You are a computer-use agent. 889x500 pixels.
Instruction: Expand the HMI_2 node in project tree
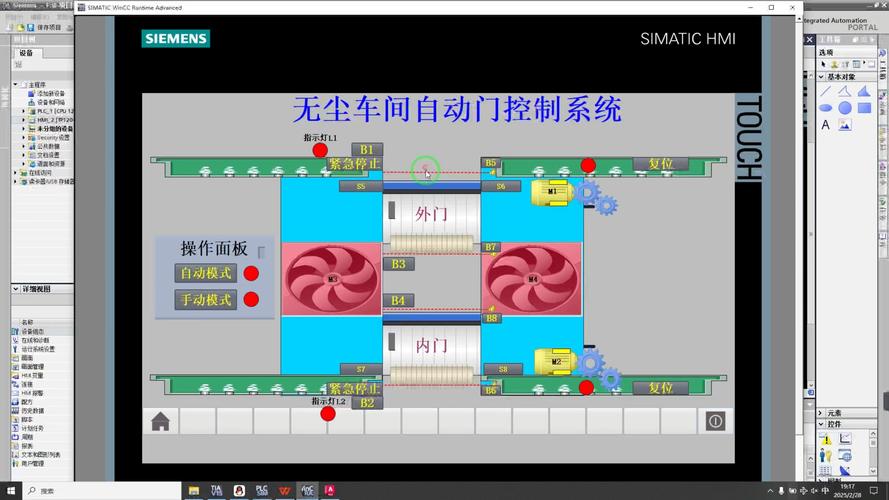point(24,120)
